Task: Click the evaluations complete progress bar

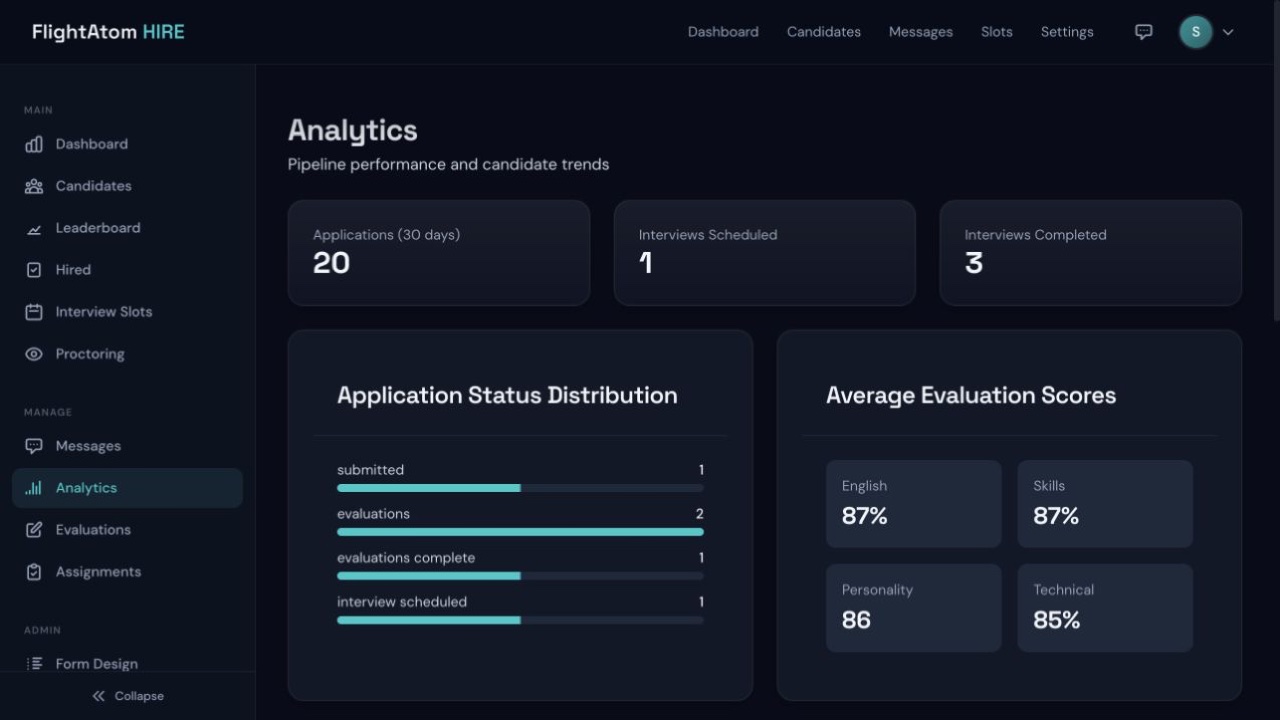Action: [520, 576]
